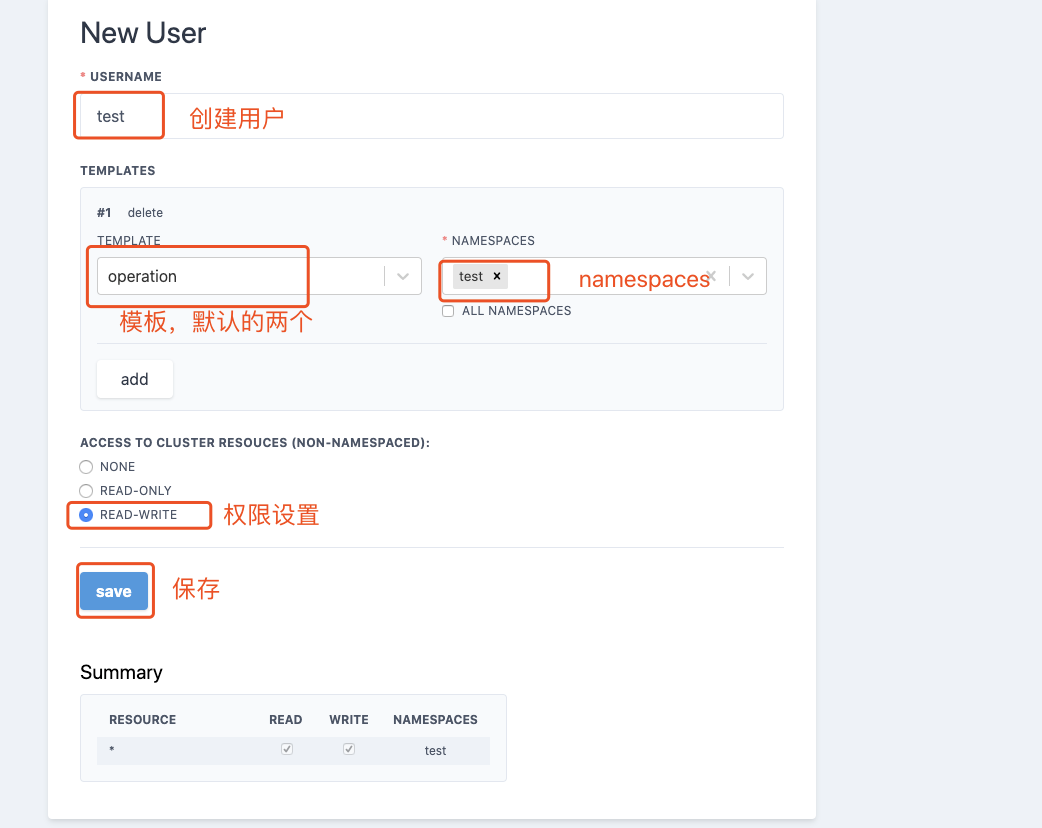Click the add template button
The height and width of the screenshot is (828, 1042).
click(x=135, y=379)
